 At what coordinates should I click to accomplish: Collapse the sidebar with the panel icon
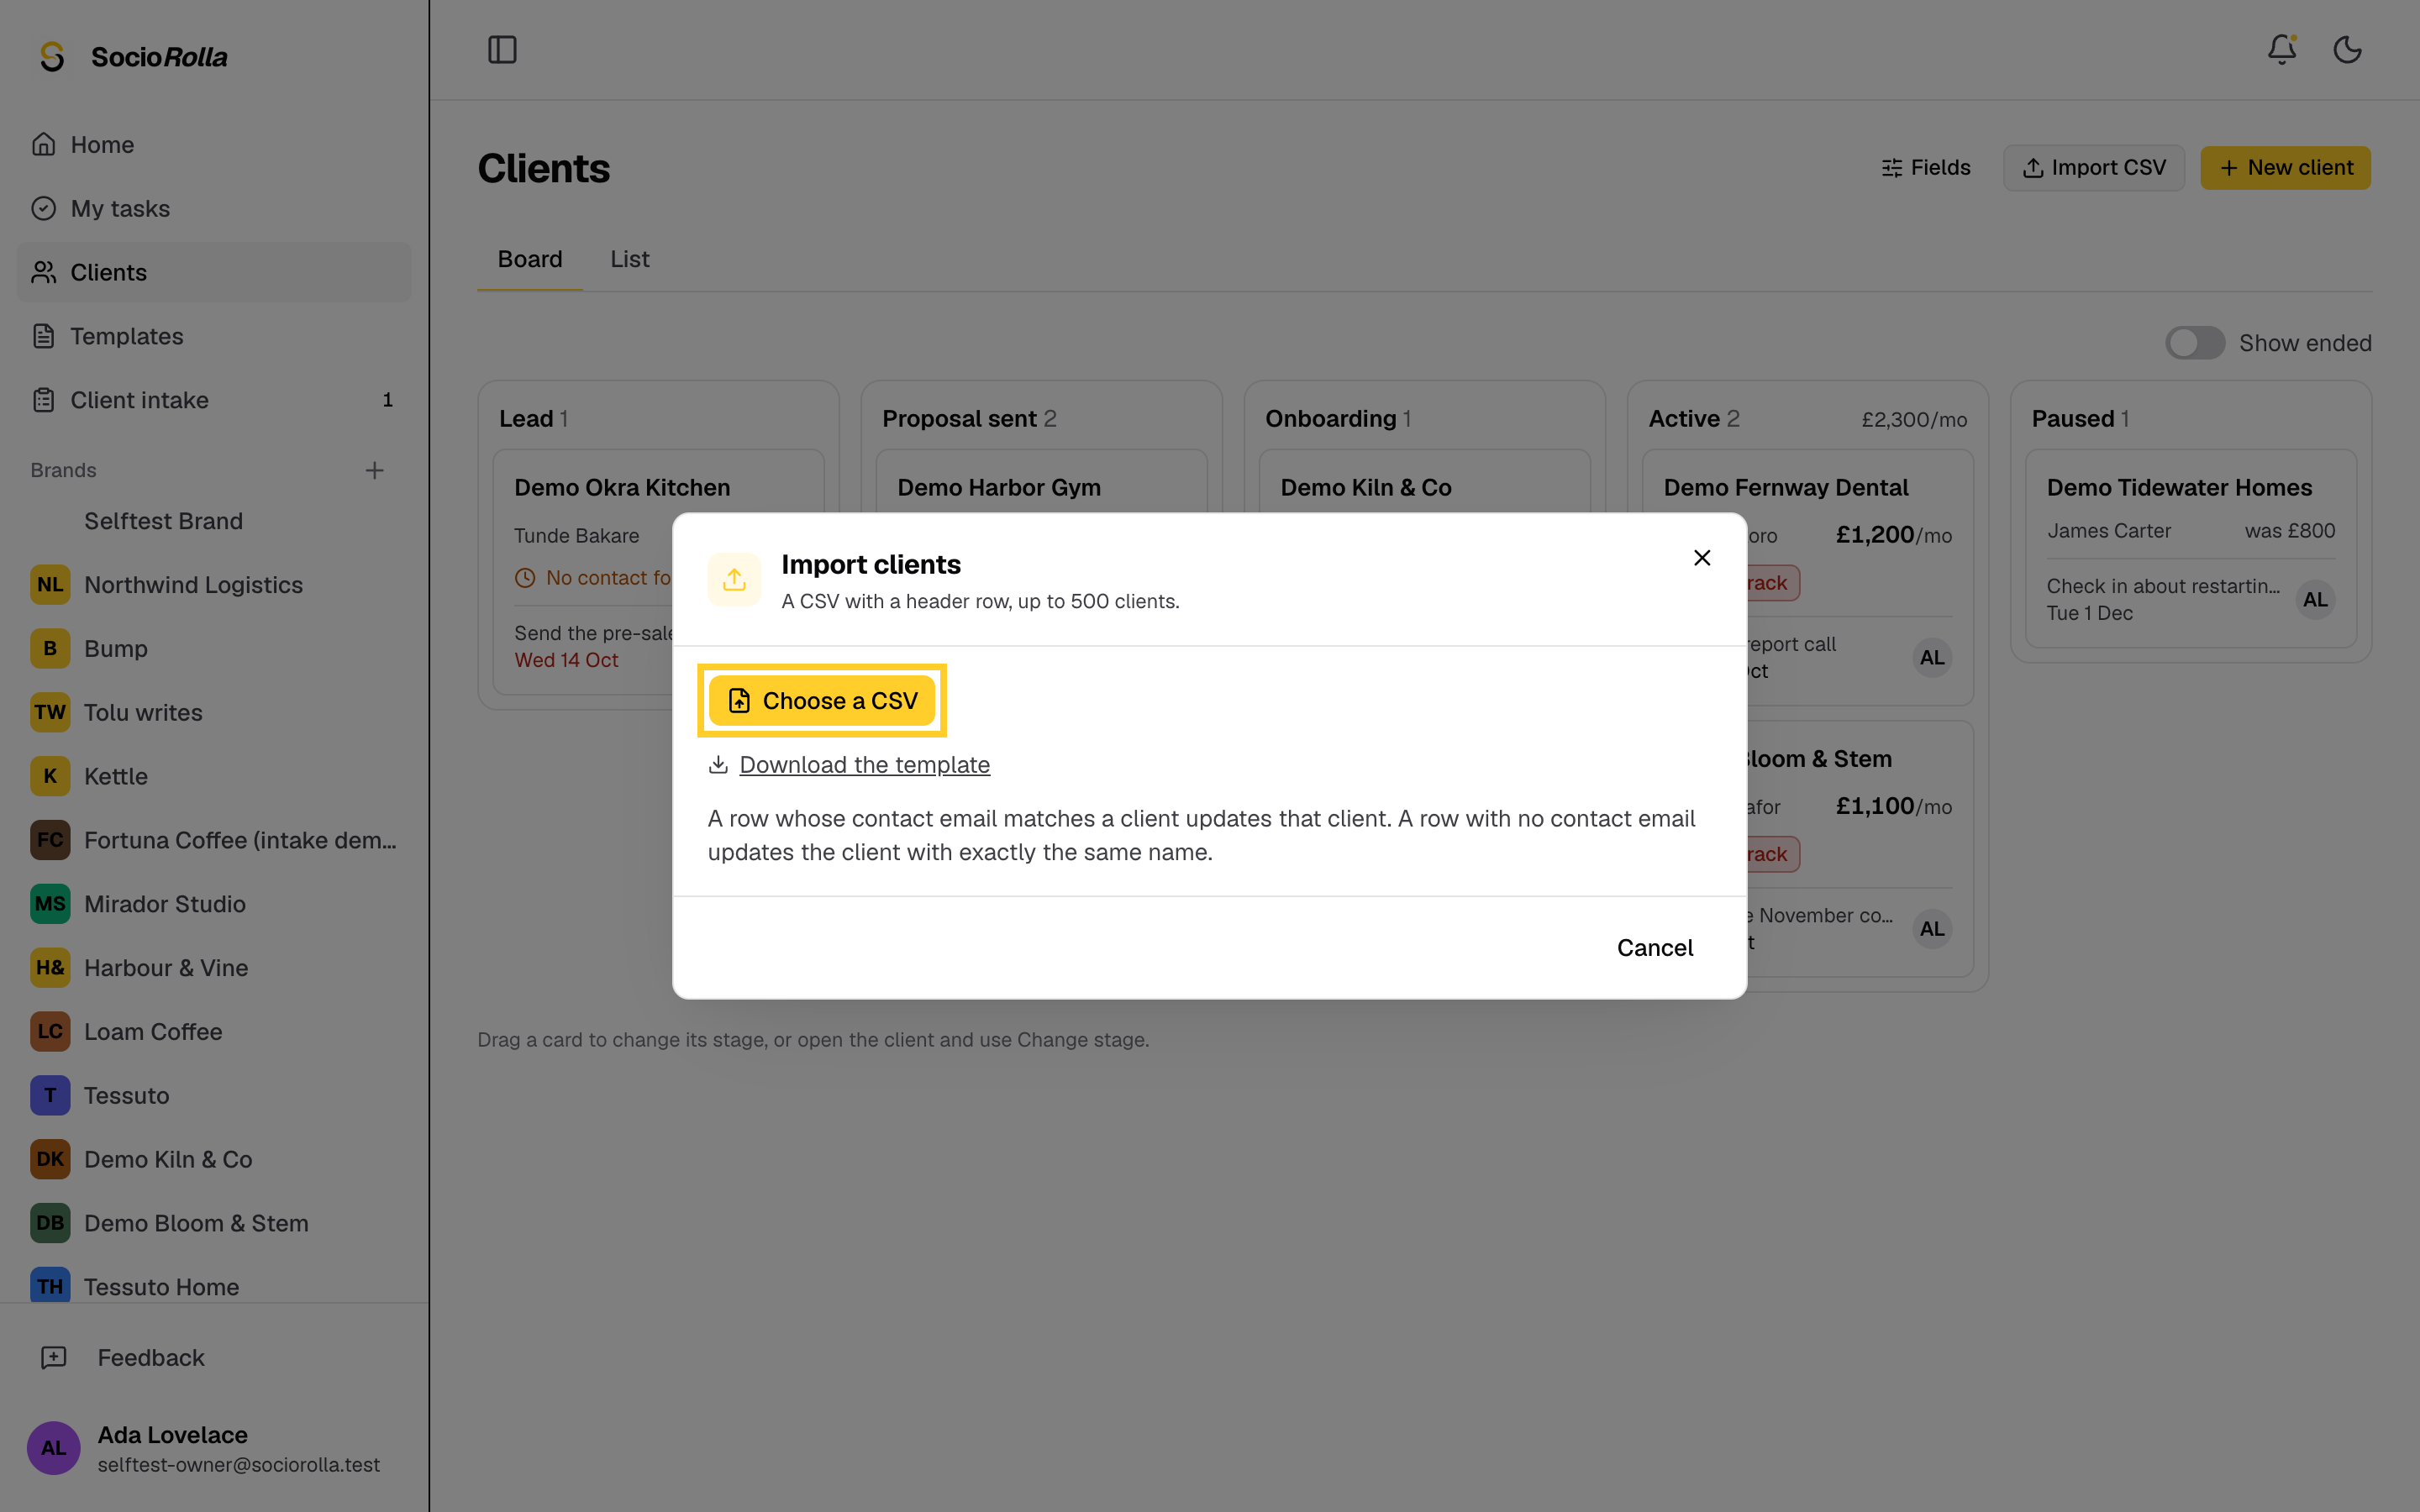pos(502,50)
